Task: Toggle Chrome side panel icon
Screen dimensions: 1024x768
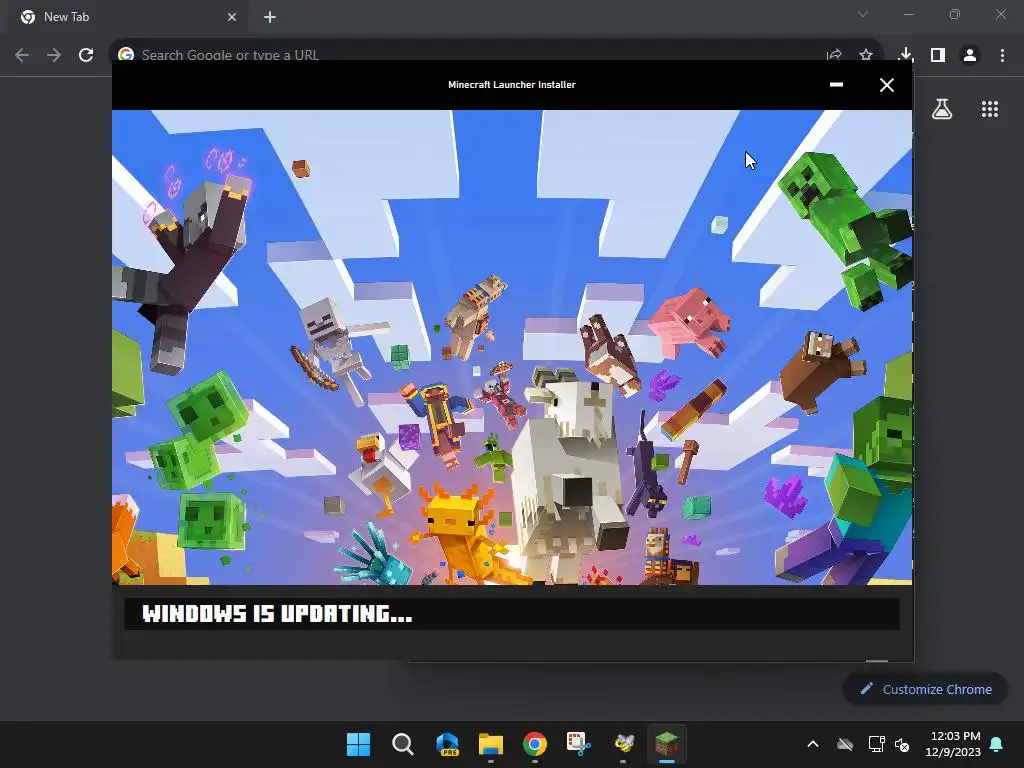Action: pyautogui.click(x=938, y=55)
